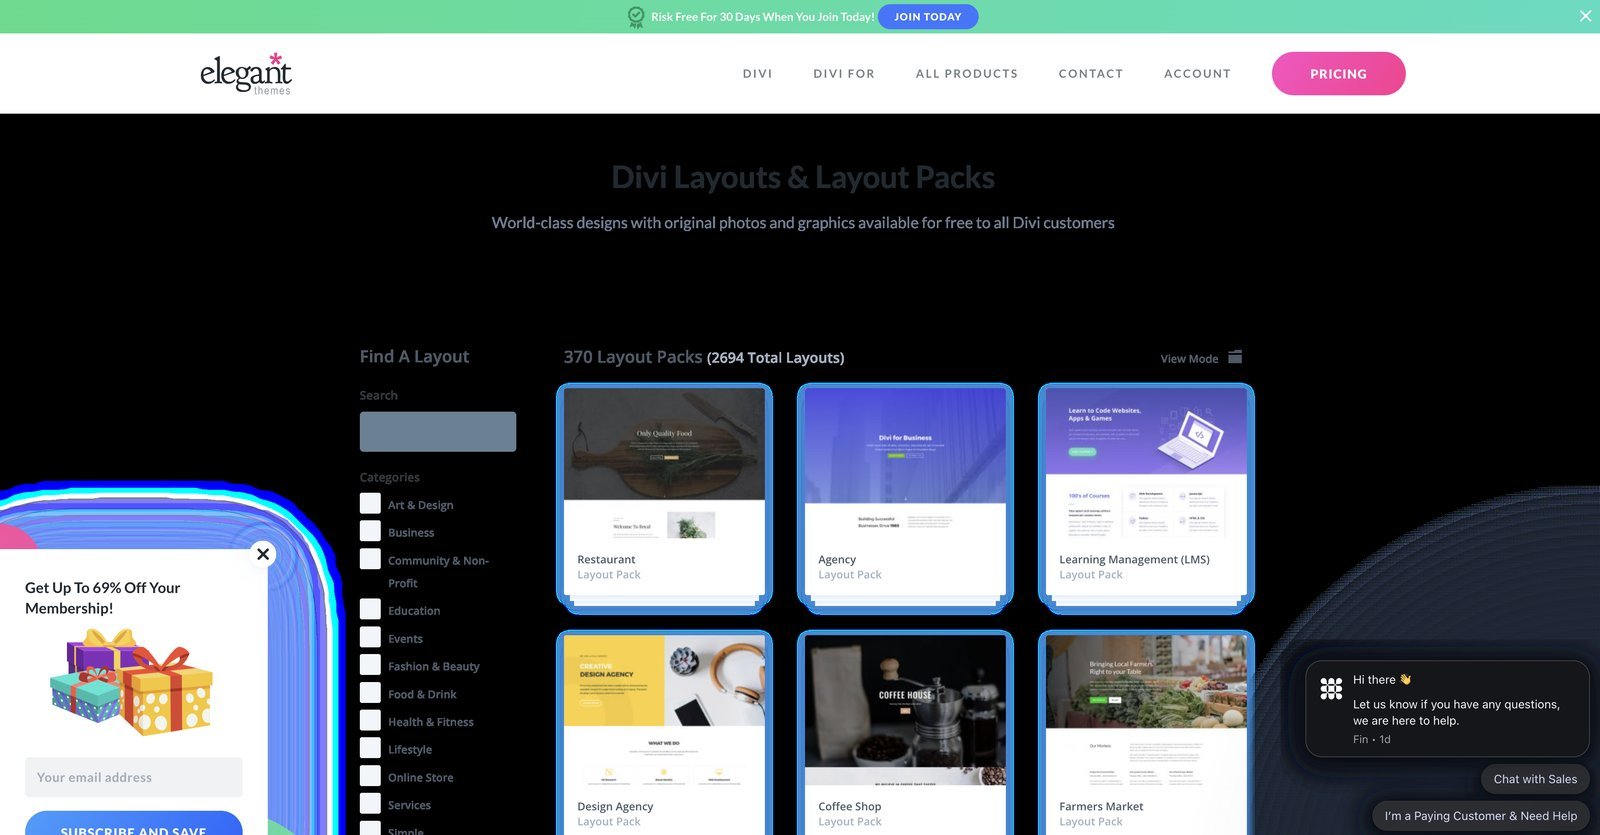This screenshot has width=1600, height=835.
Task: Check the Lifestyle category
Action: pyautogui.click(x=370, y=748)
